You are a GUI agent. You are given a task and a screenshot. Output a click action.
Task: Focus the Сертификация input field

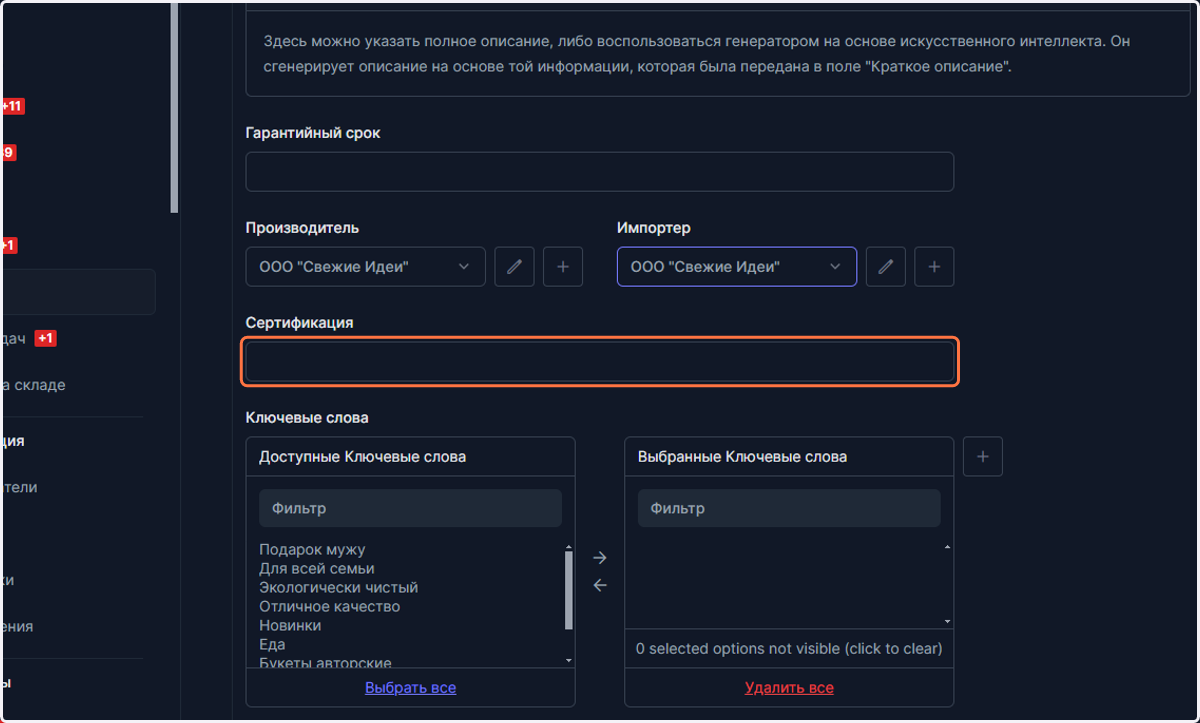tap(600, 362)
